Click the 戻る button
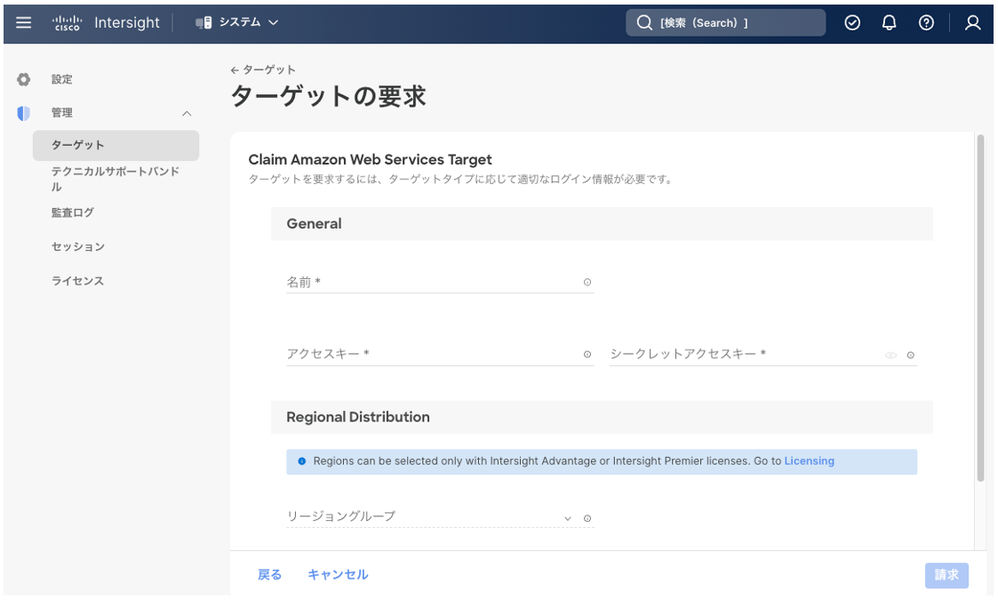Screen dimensions: 998x601 point(269,575)
